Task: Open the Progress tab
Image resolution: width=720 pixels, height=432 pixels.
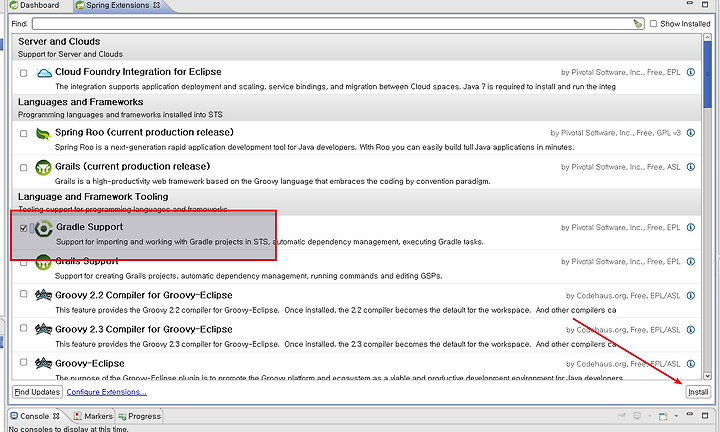Action: pos(140,416)
